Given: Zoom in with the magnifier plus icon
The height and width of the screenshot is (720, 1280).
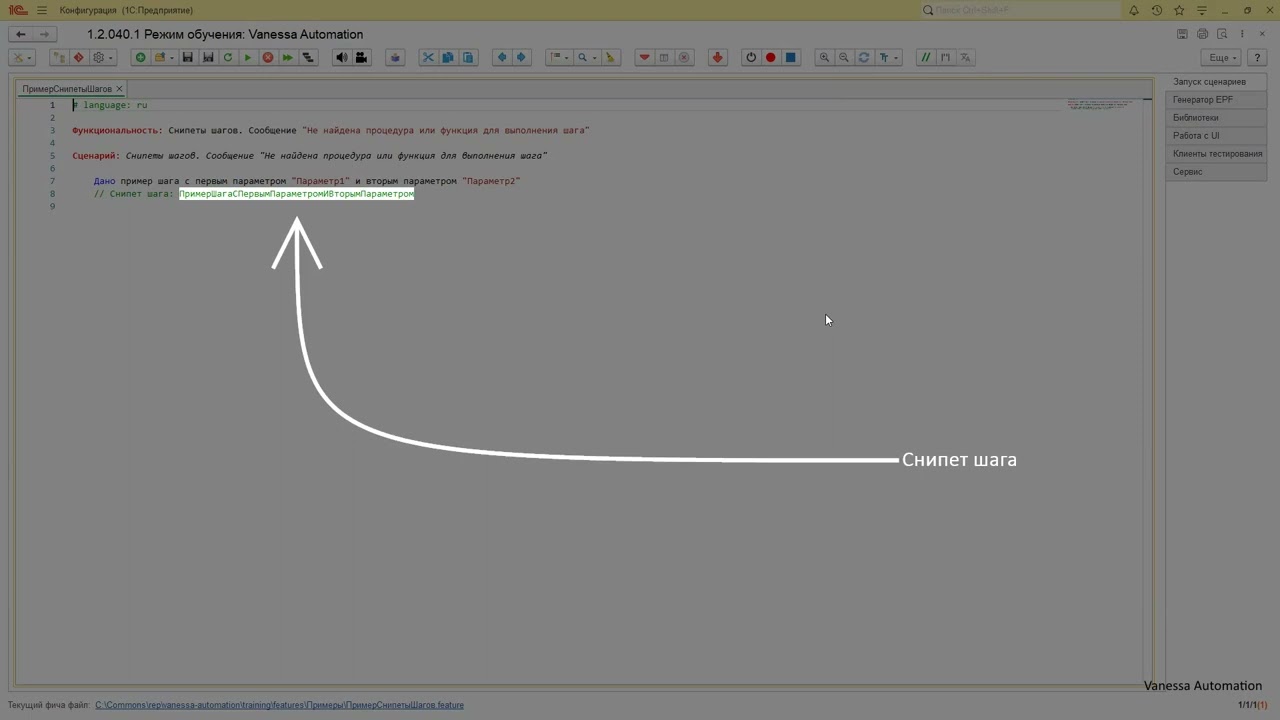Looking at the screenshot, I should point(824,57).
